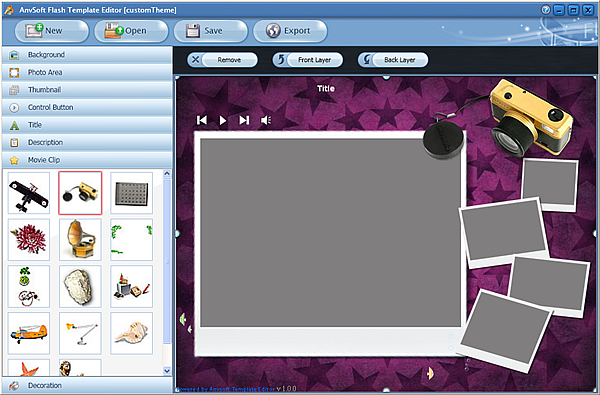Select the desk lamp movie clip
Viewport: 600px width, 395px height.
[x=80, y=333]
